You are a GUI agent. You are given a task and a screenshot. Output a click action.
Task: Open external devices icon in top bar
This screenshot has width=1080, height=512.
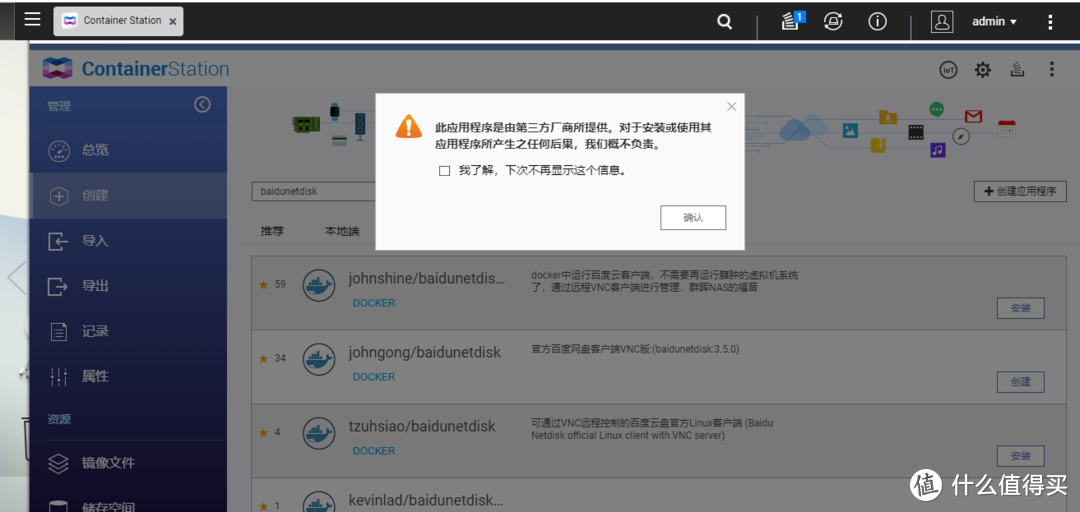[833, 21]
